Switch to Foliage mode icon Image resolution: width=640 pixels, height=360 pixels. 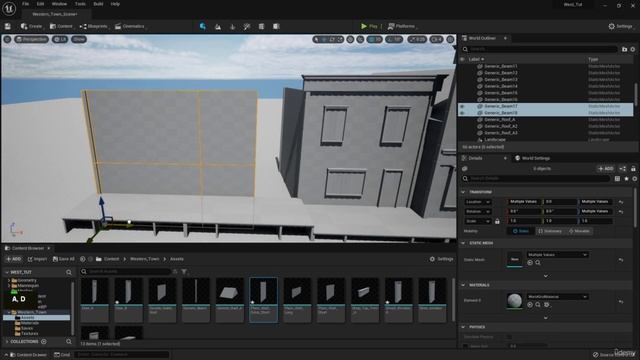point(232,27)
